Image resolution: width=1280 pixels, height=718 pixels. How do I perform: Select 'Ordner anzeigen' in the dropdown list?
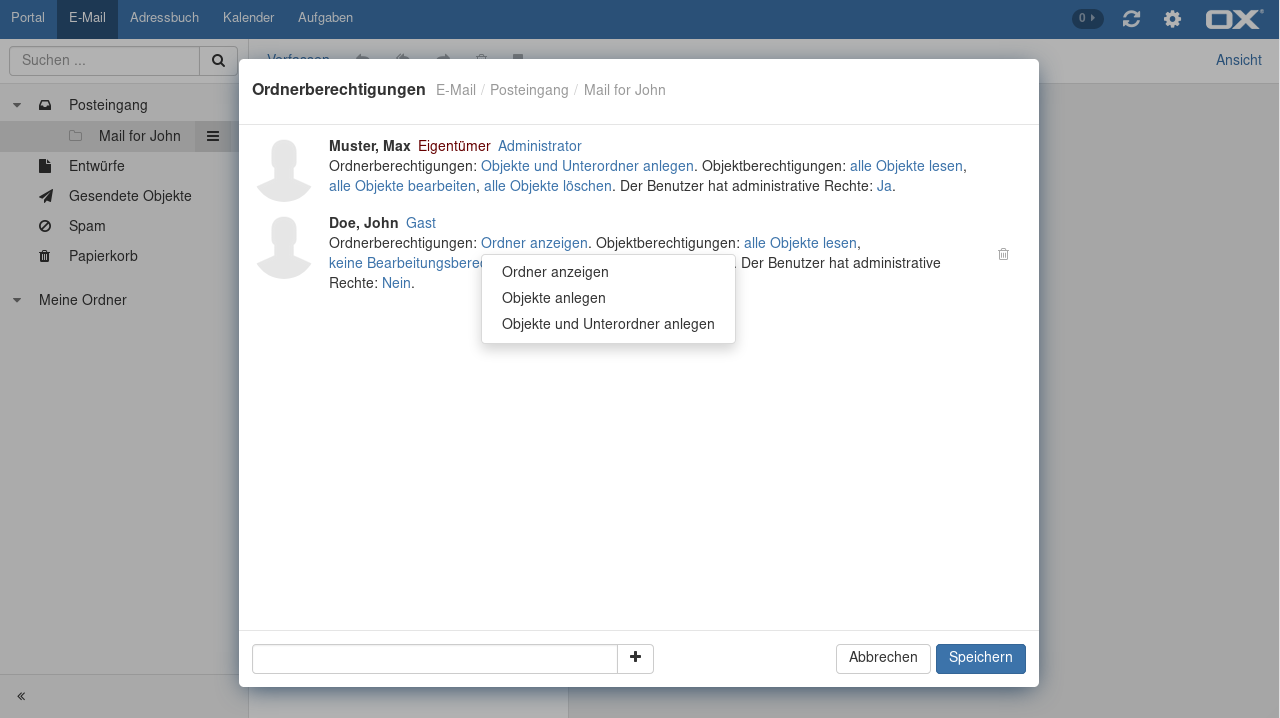(555, 272)
